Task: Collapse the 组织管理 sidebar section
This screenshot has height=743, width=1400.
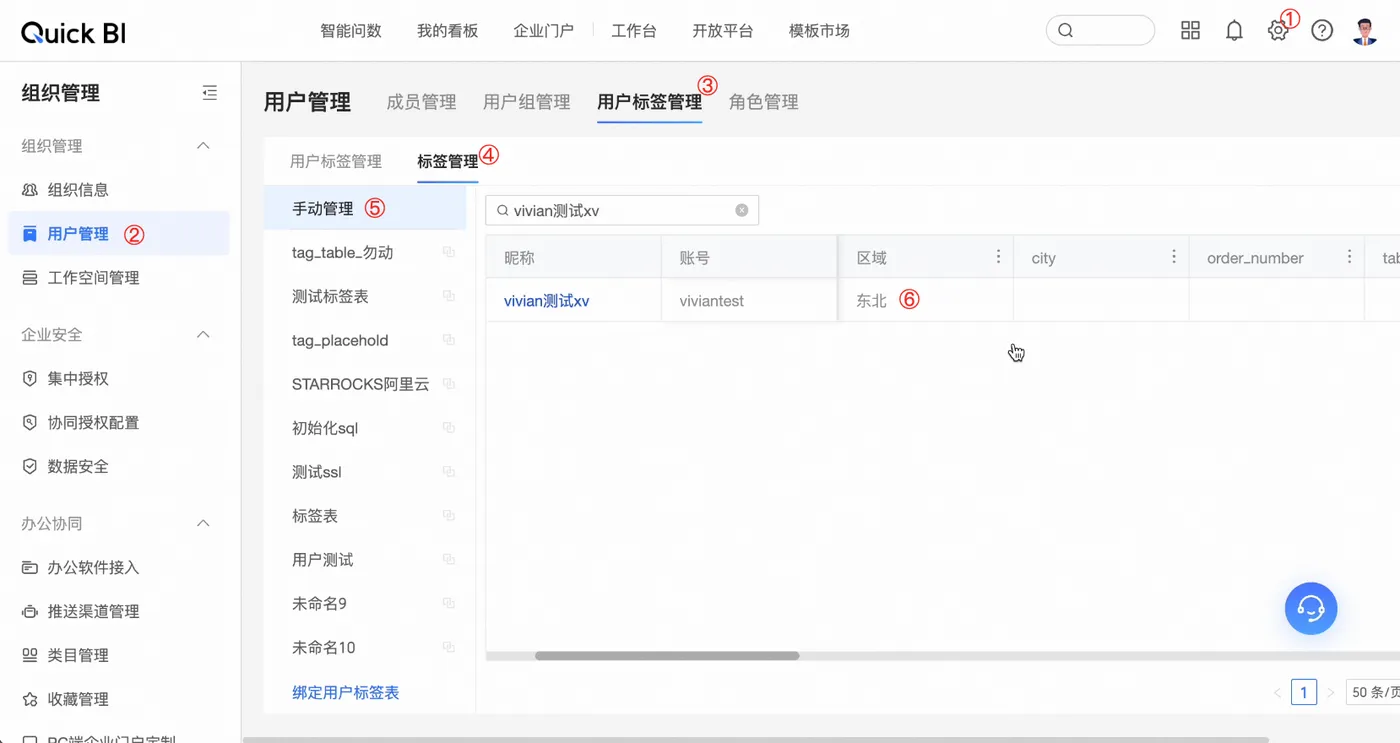Action: pos(203,146)
